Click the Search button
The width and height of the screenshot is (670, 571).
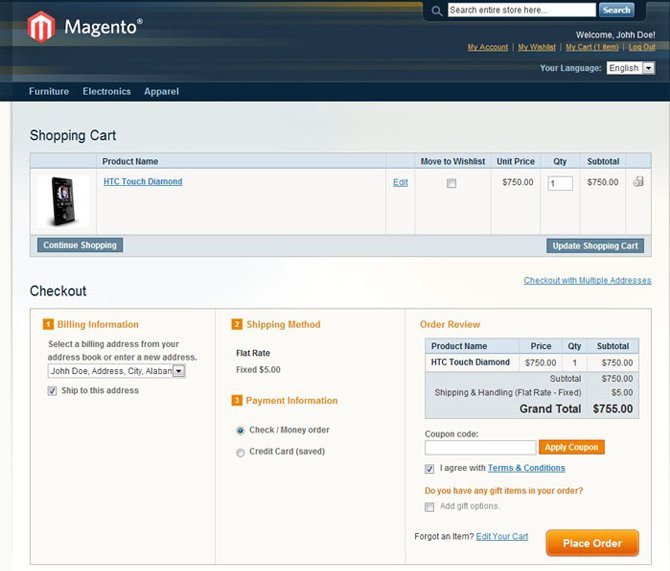617,10
